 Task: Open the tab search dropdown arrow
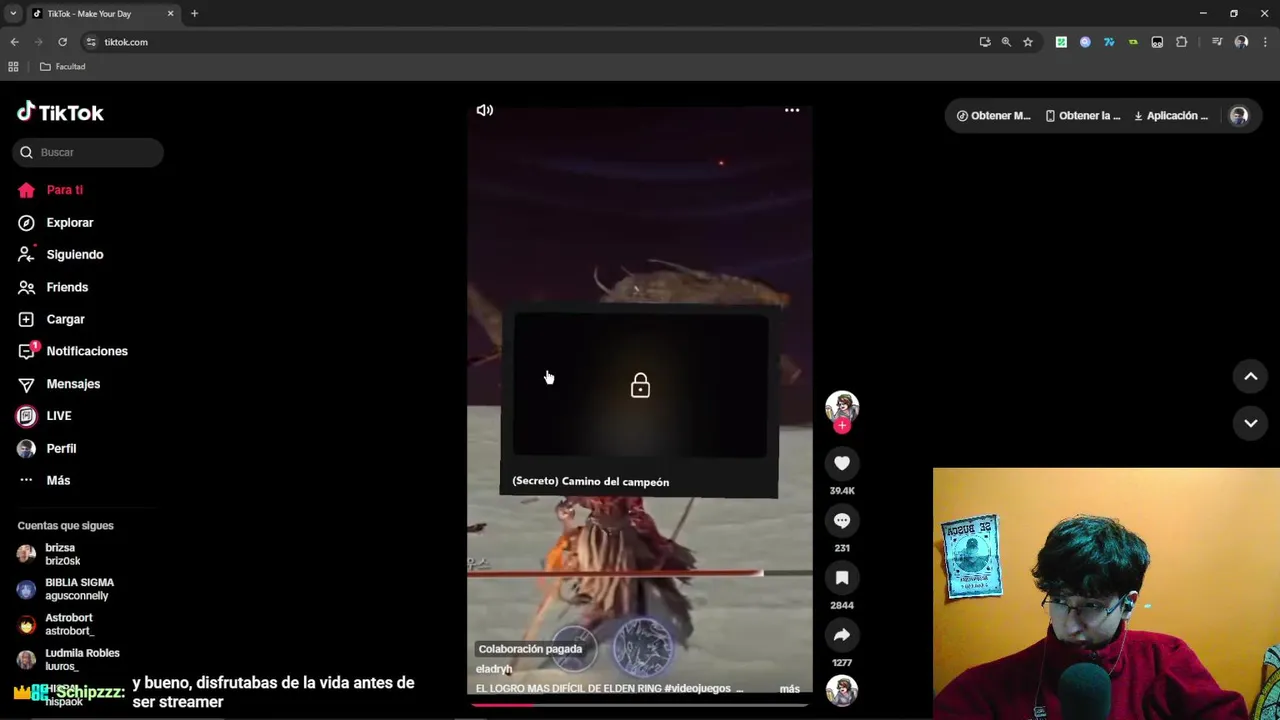13,14
